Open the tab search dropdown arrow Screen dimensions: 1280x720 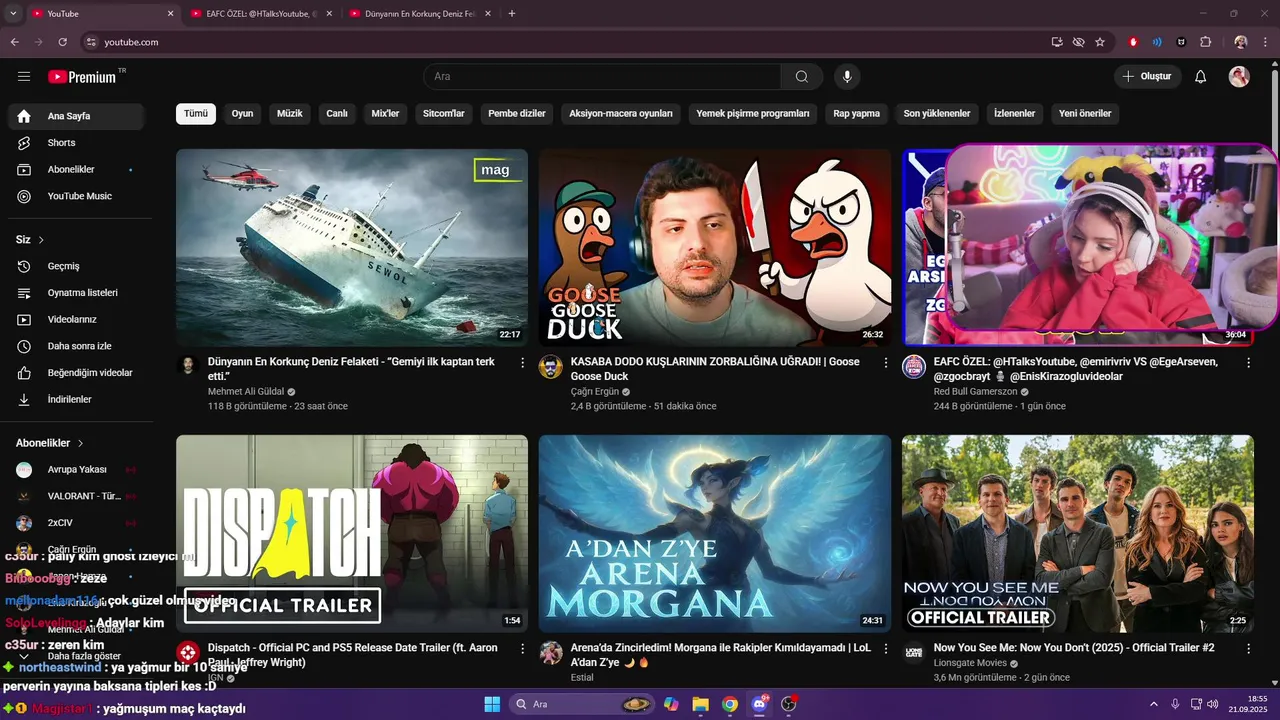[13, 13]
